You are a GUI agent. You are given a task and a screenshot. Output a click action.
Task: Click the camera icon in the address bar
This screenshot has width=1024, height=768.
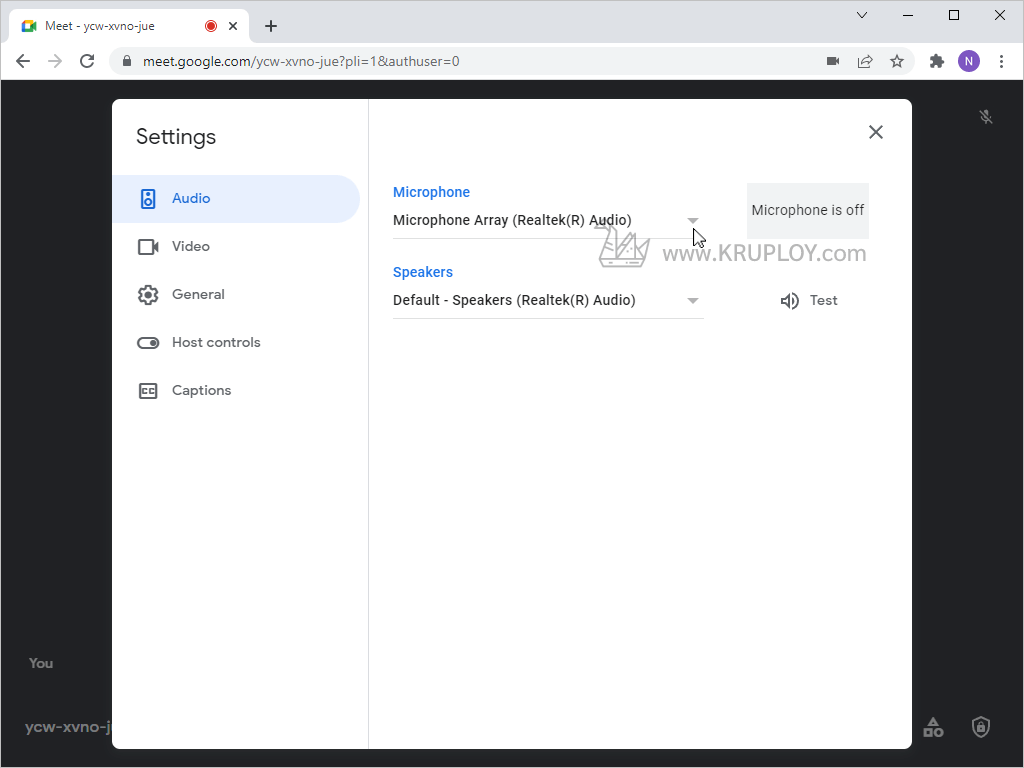pos(833,61)
